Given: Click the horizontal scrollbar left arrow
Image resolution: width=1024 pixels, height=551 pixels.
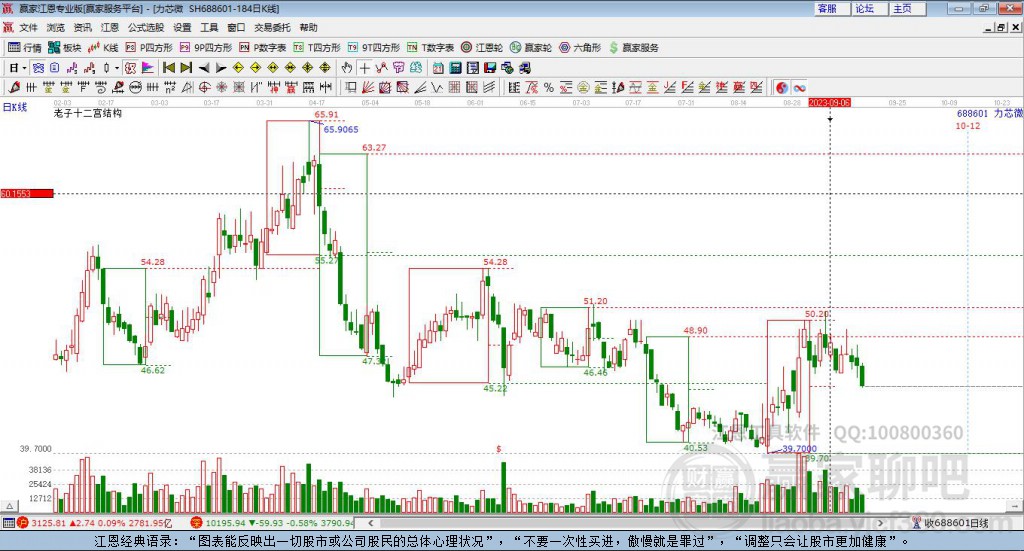Looking at the screenshot, I should (x=370, y=523).
